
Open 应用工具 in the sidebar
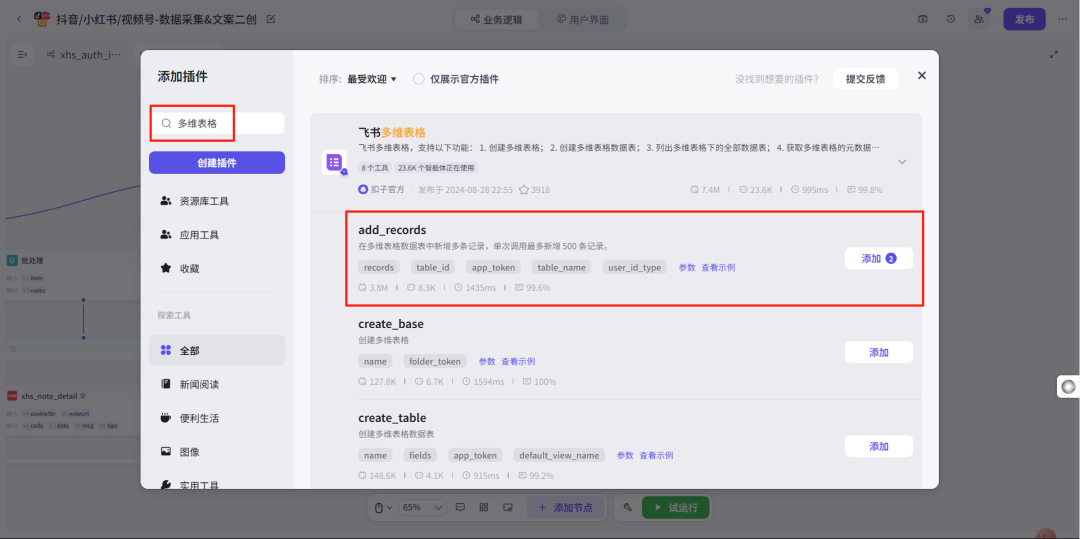point(217,235)
